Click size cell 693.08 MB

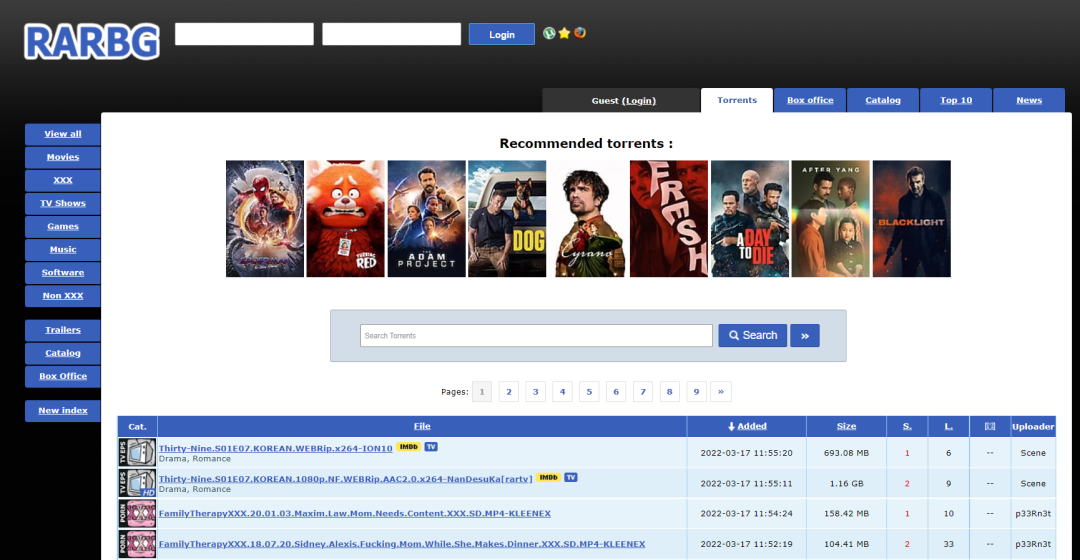click(847, 453)
